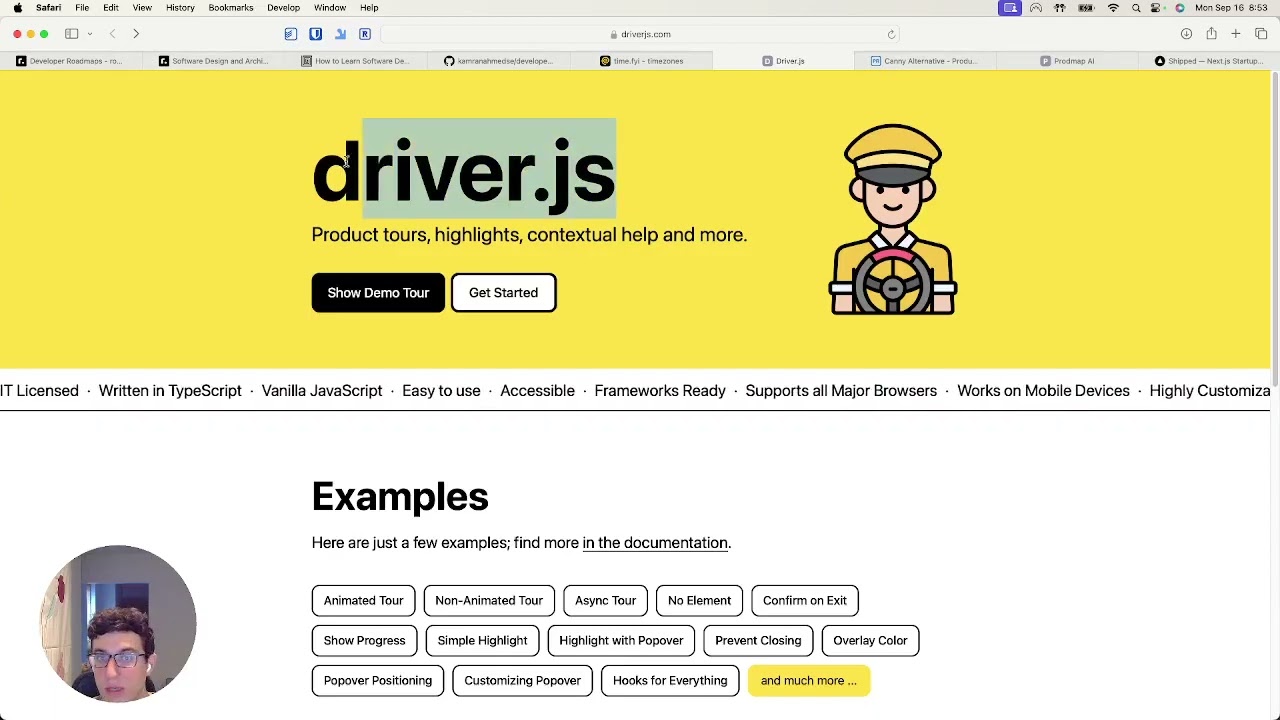Click the yellow 'and much more ...' button
Screen dimensions: 1280x720
pyautogui.click(x=809, y=681)
